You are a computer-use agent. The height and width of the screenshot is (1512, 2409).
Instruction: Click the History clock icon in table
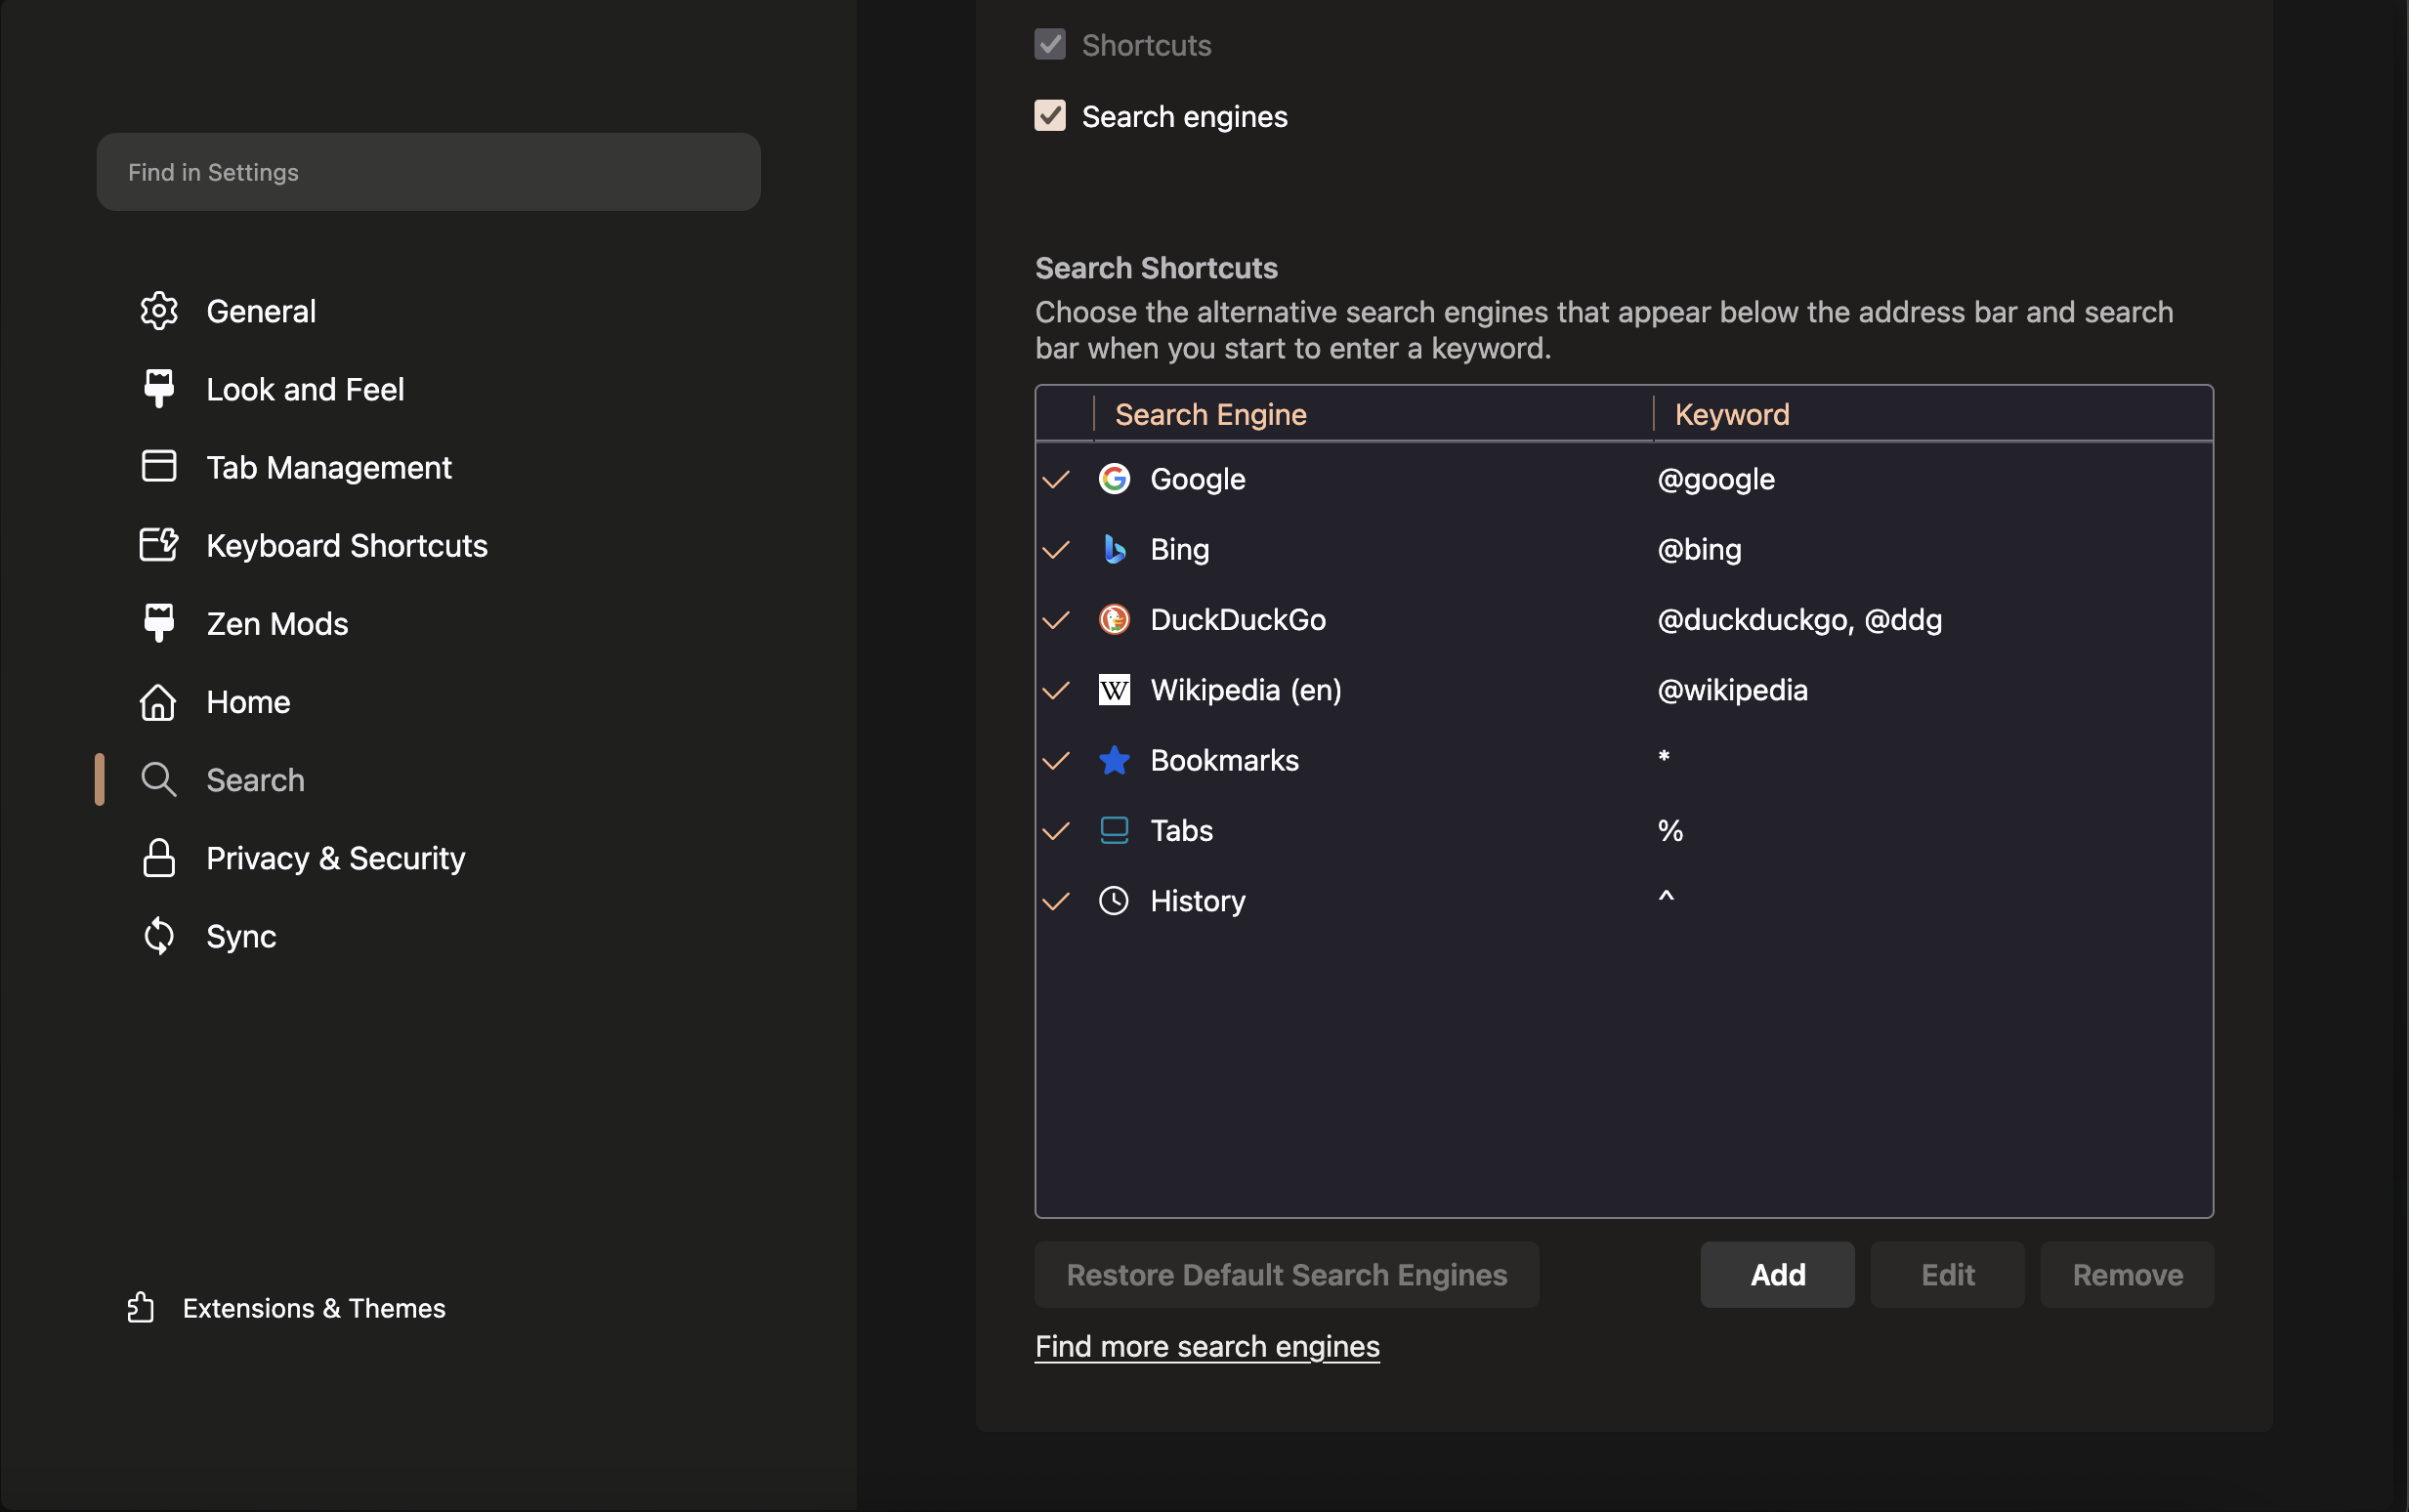[x=1114, y=901]
